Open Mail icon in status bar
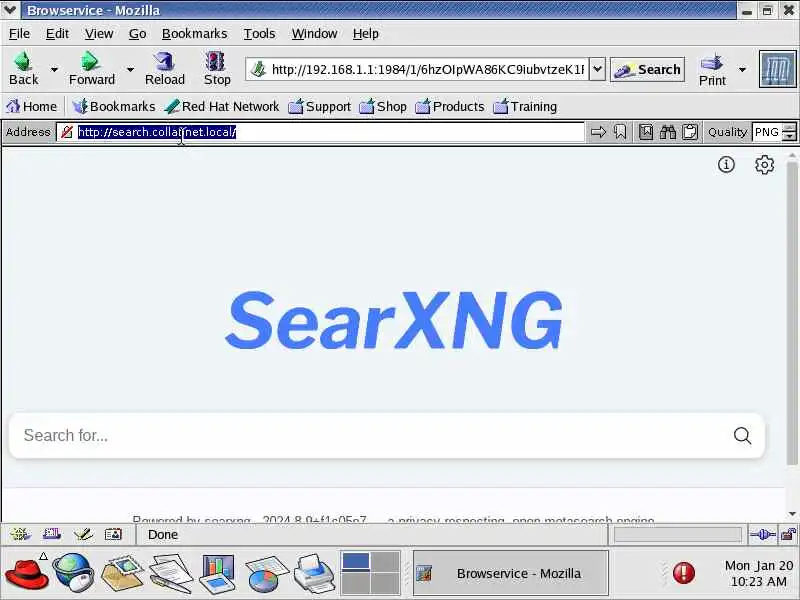Screen dimensions: 800x600 click(52, 534)
